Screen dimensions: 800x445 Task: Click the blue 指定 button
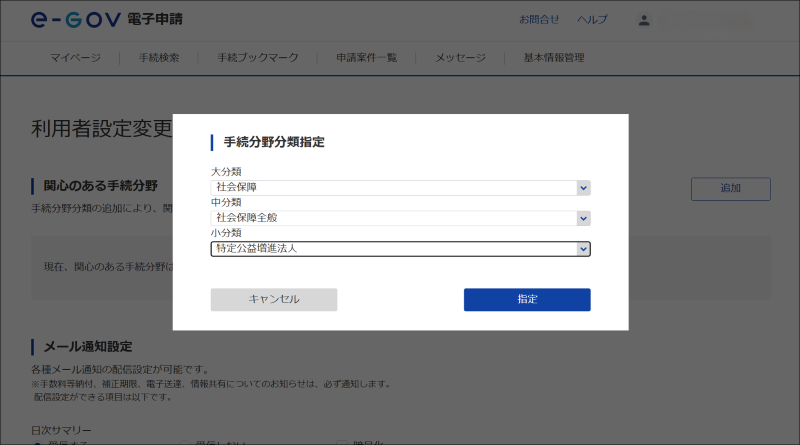[x=527, y=300]
